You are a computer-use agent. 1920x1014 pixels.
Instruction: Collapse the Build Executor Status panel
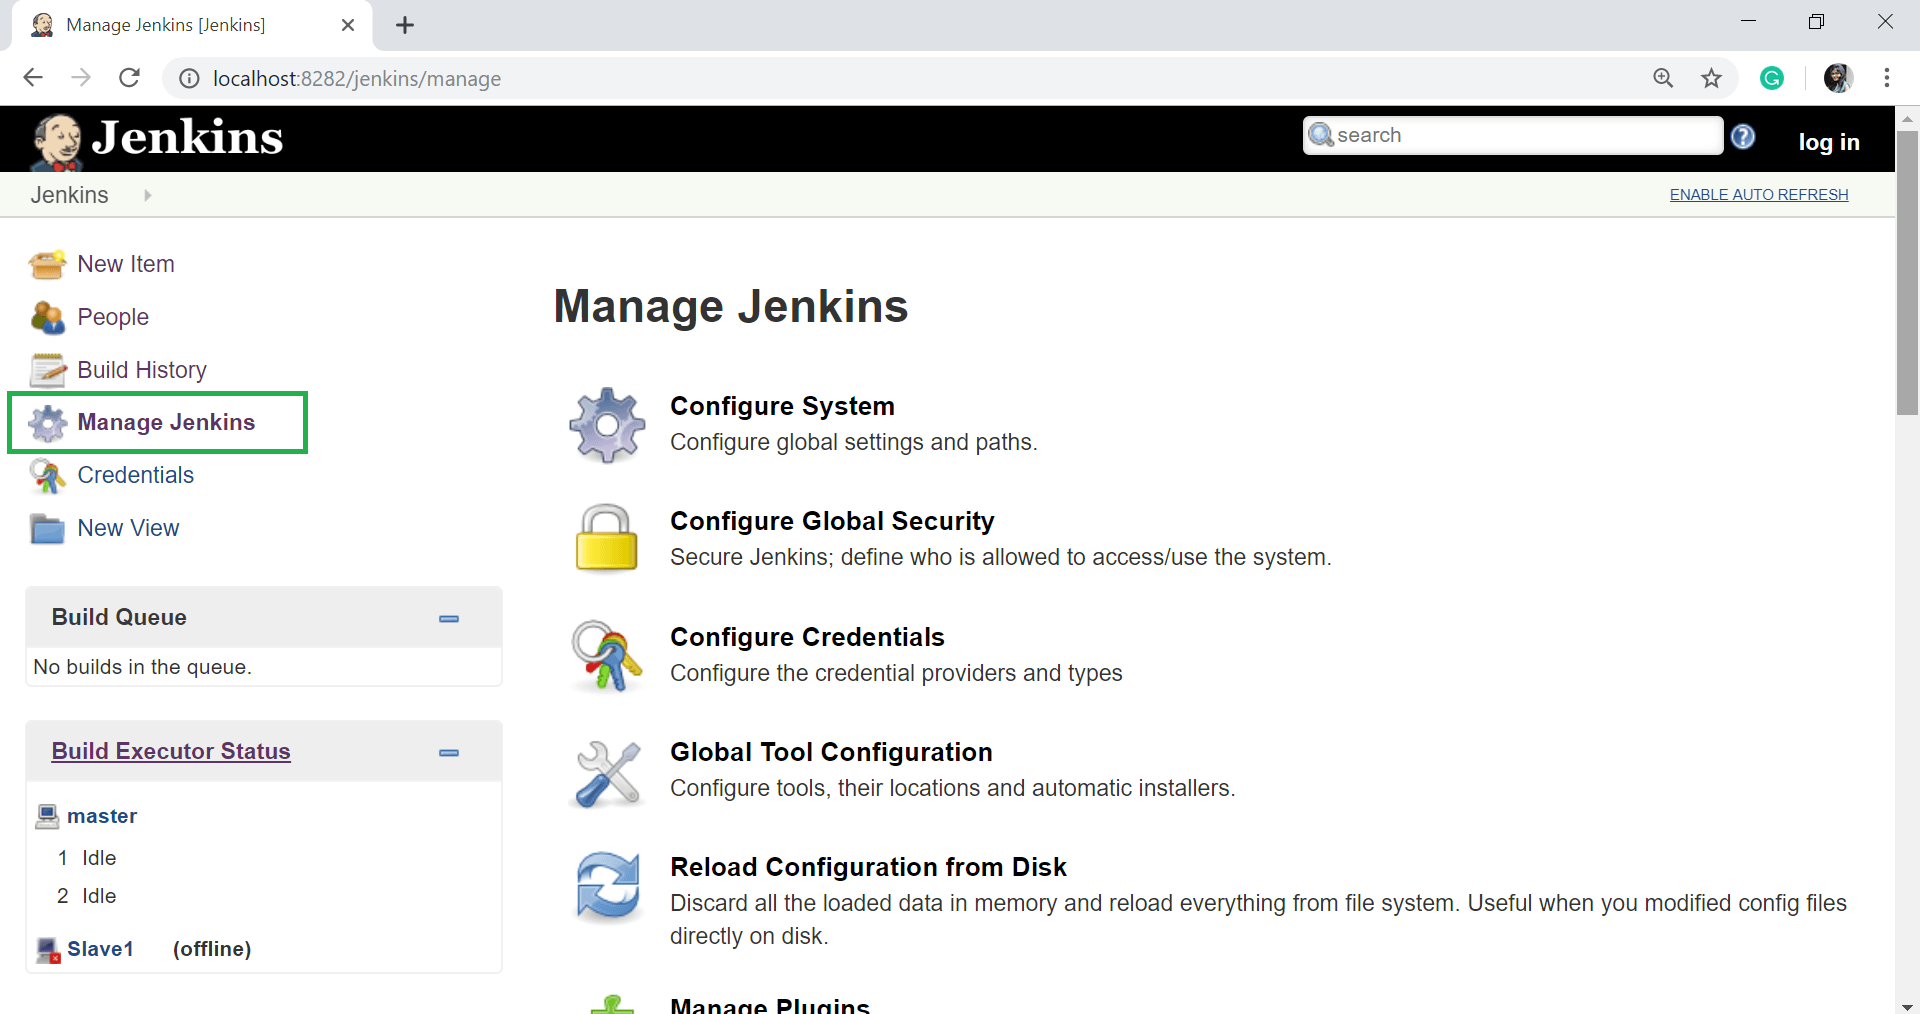[x=449, y=753]
